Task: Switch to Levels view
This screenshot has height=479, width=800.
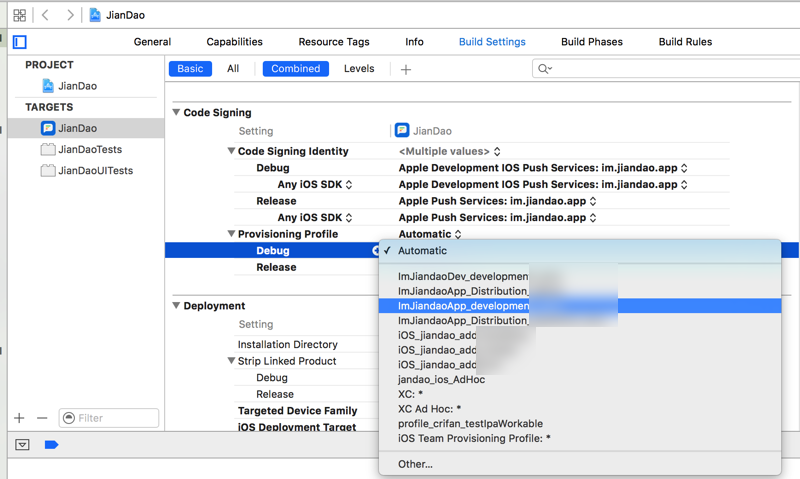Action: tap(359, 69)
